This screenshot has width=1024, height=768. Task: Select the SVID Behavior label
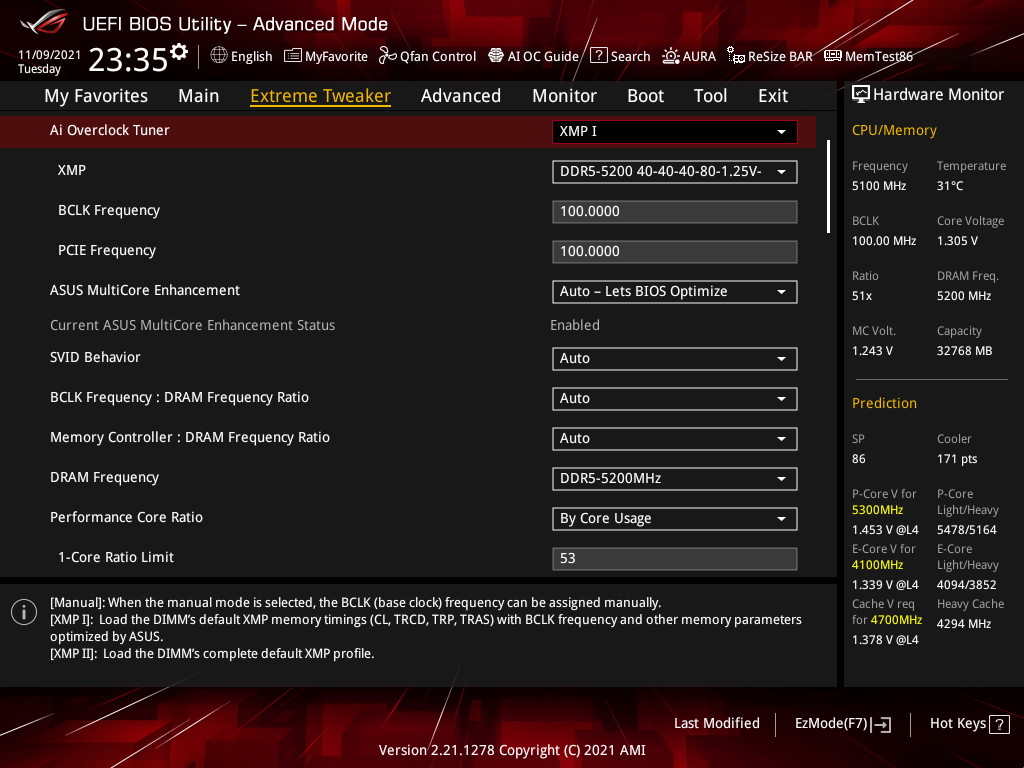pos(95,358)
